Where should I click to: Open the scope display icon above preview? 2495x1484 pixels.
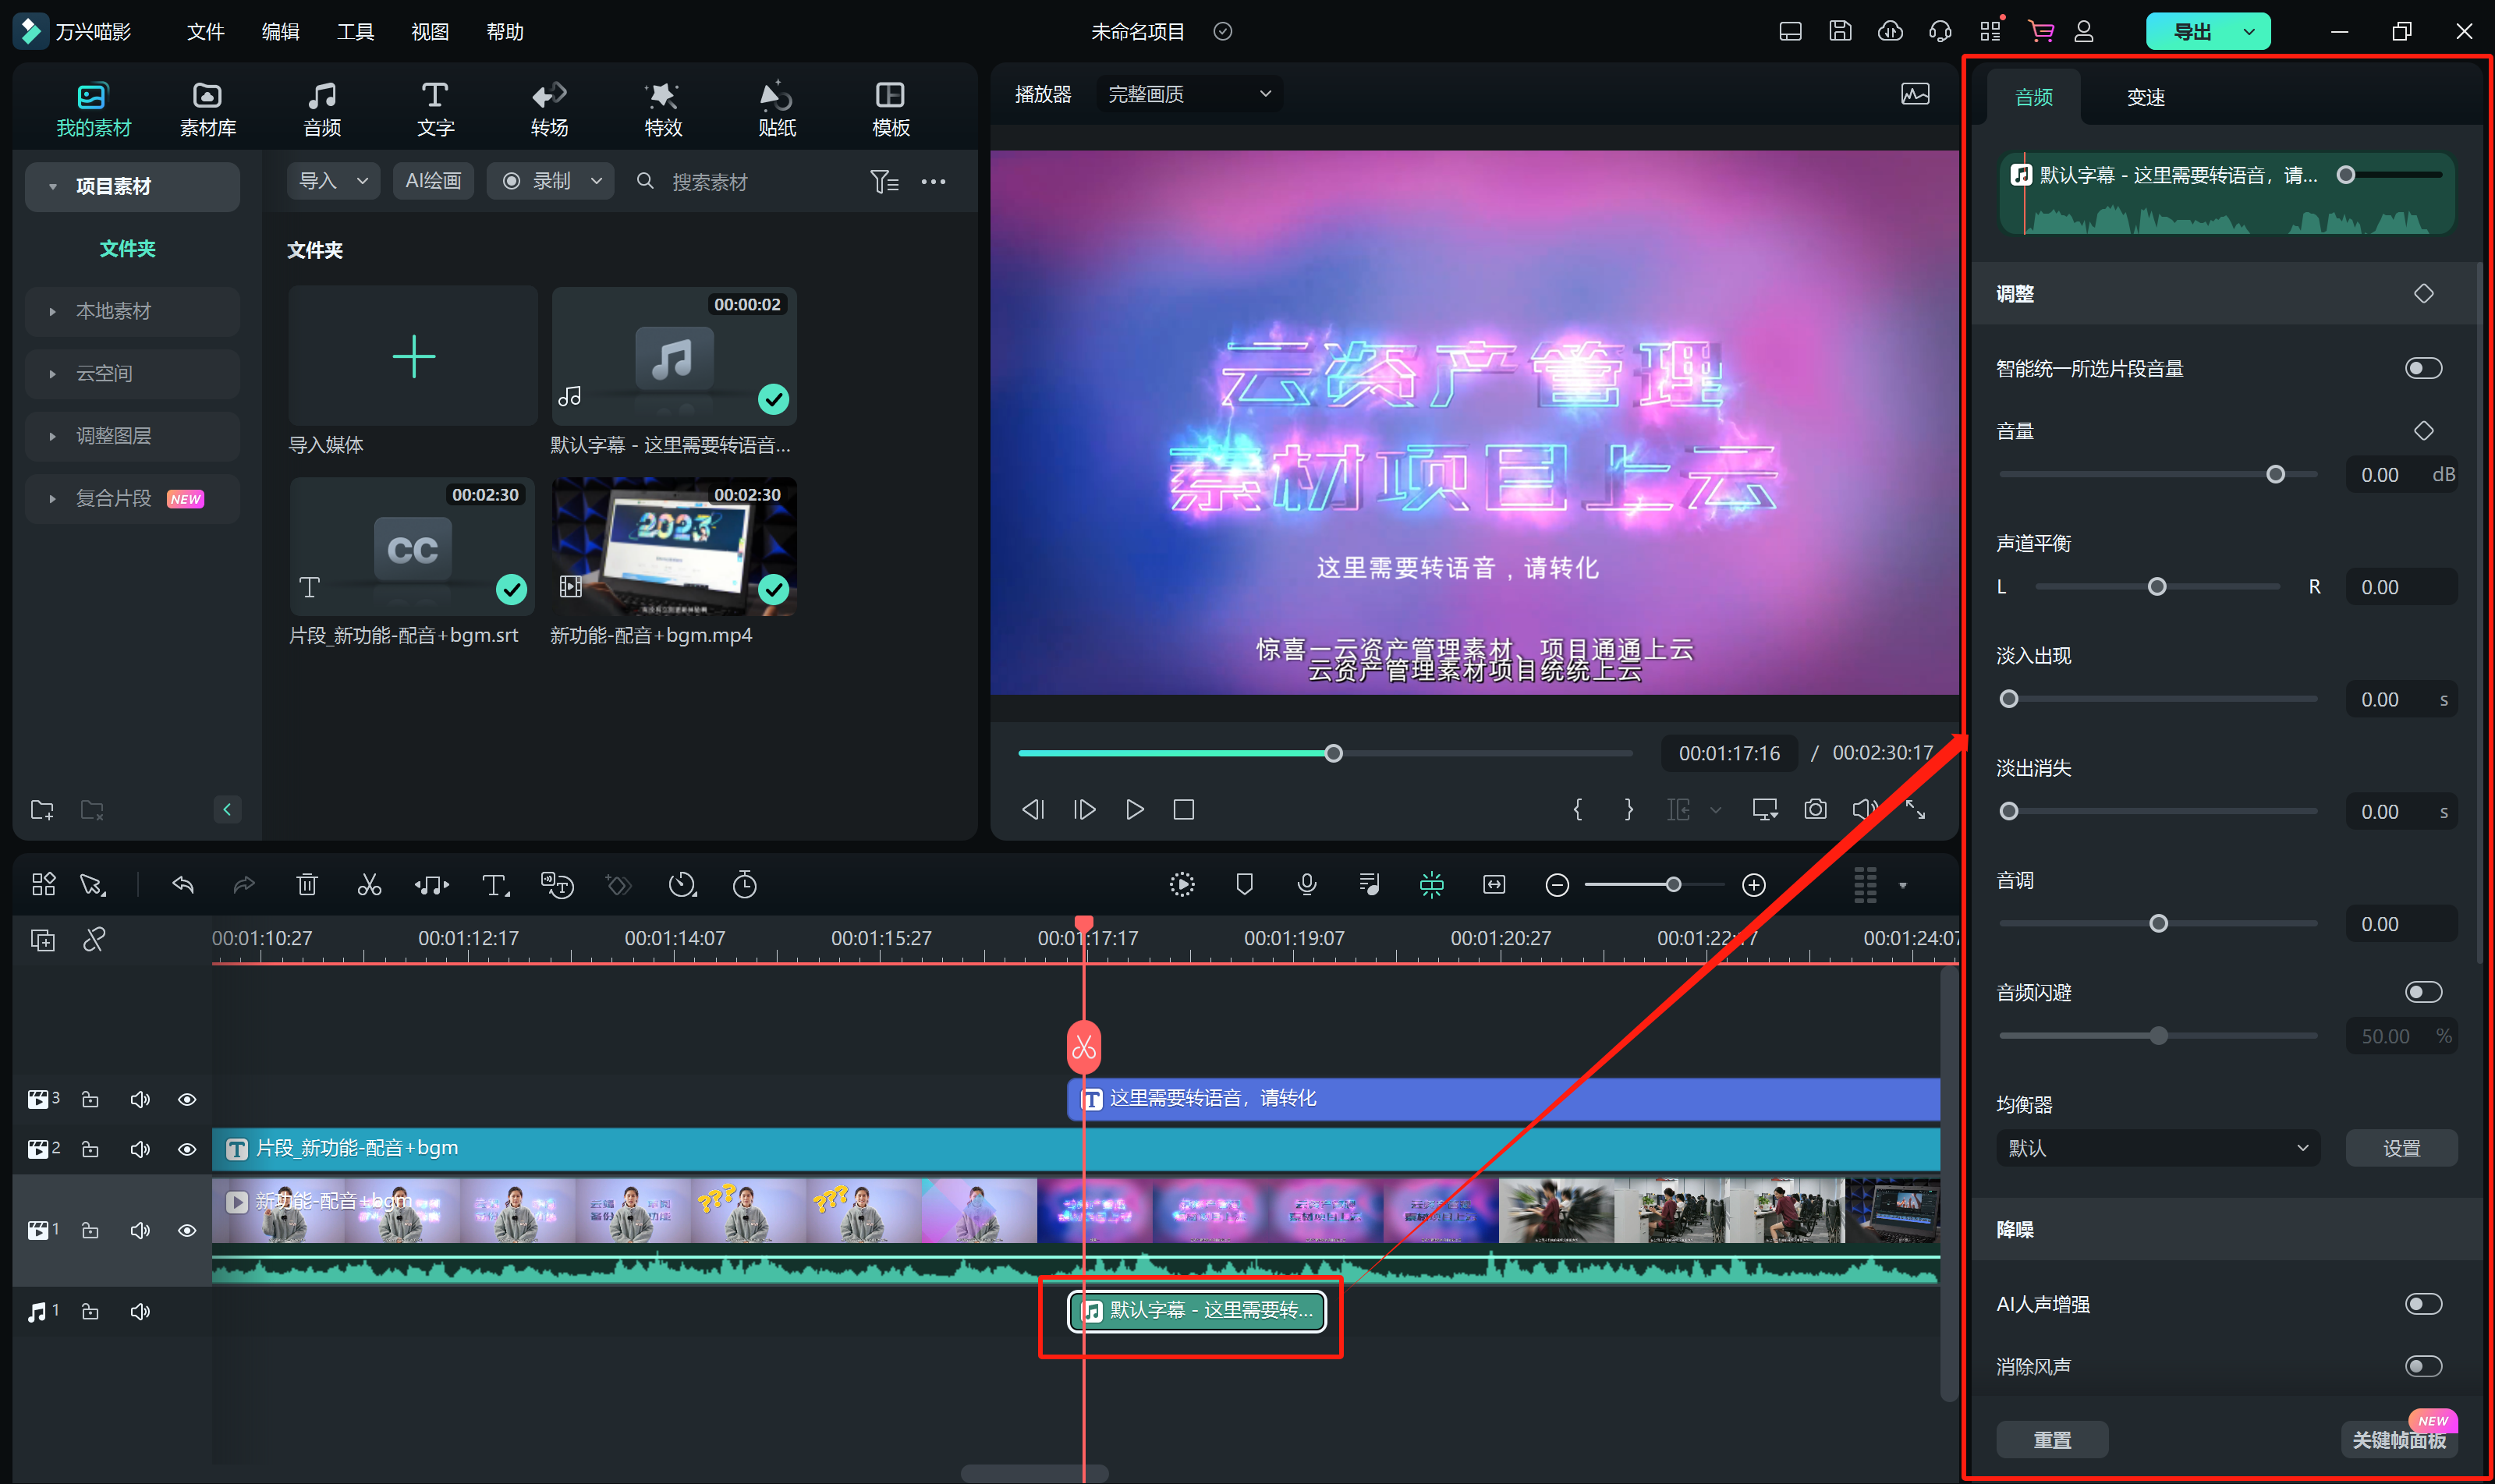click(x=1915, y=94)
